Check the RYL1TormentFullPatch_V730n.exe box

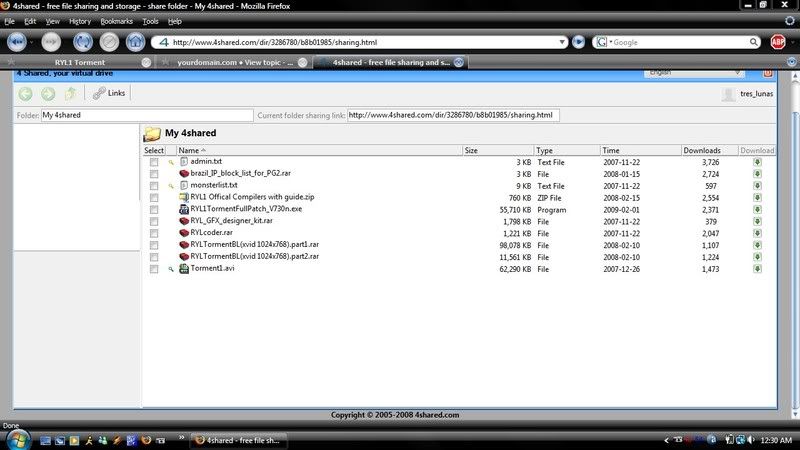[154, 210]
